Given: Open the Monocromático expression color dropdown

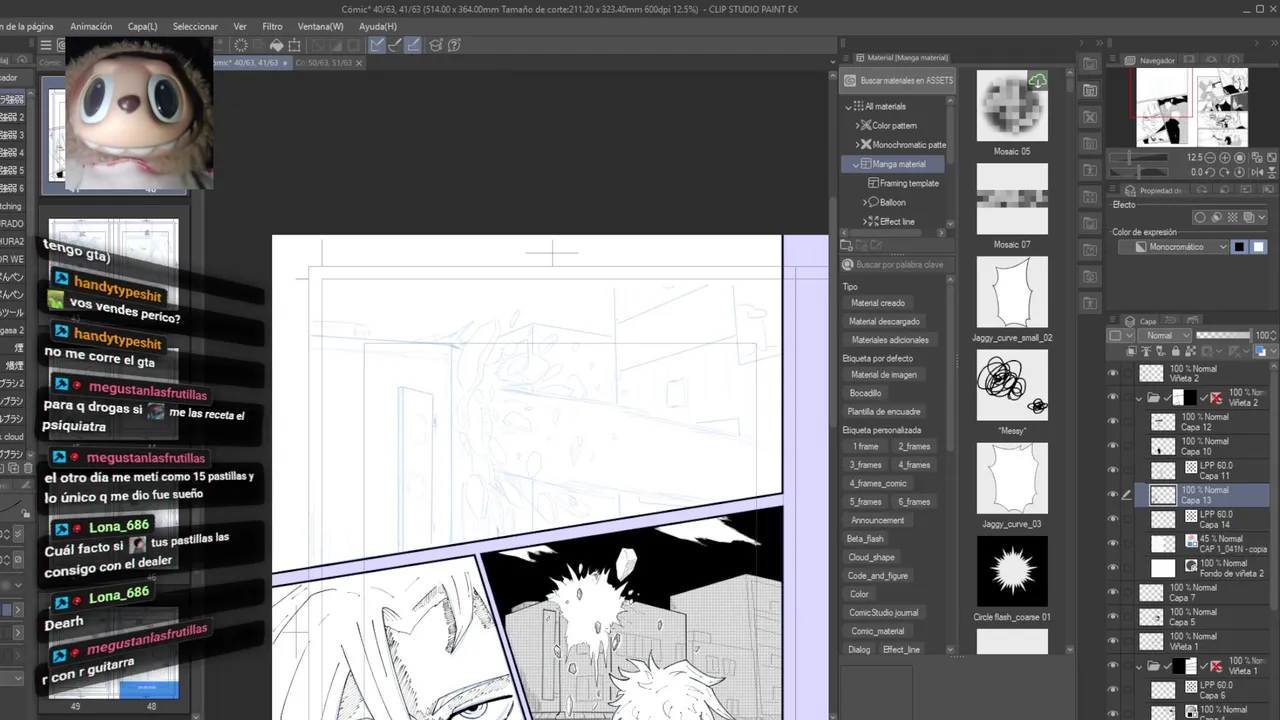Looking at the screenshot, I should point(1173,247).
